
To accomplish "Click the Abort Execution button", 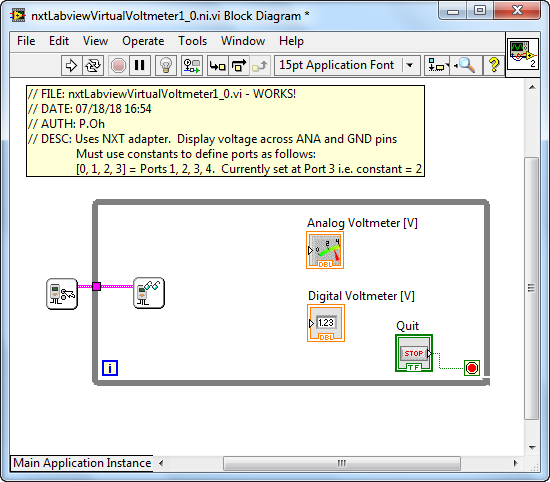I will coord(118,65).
